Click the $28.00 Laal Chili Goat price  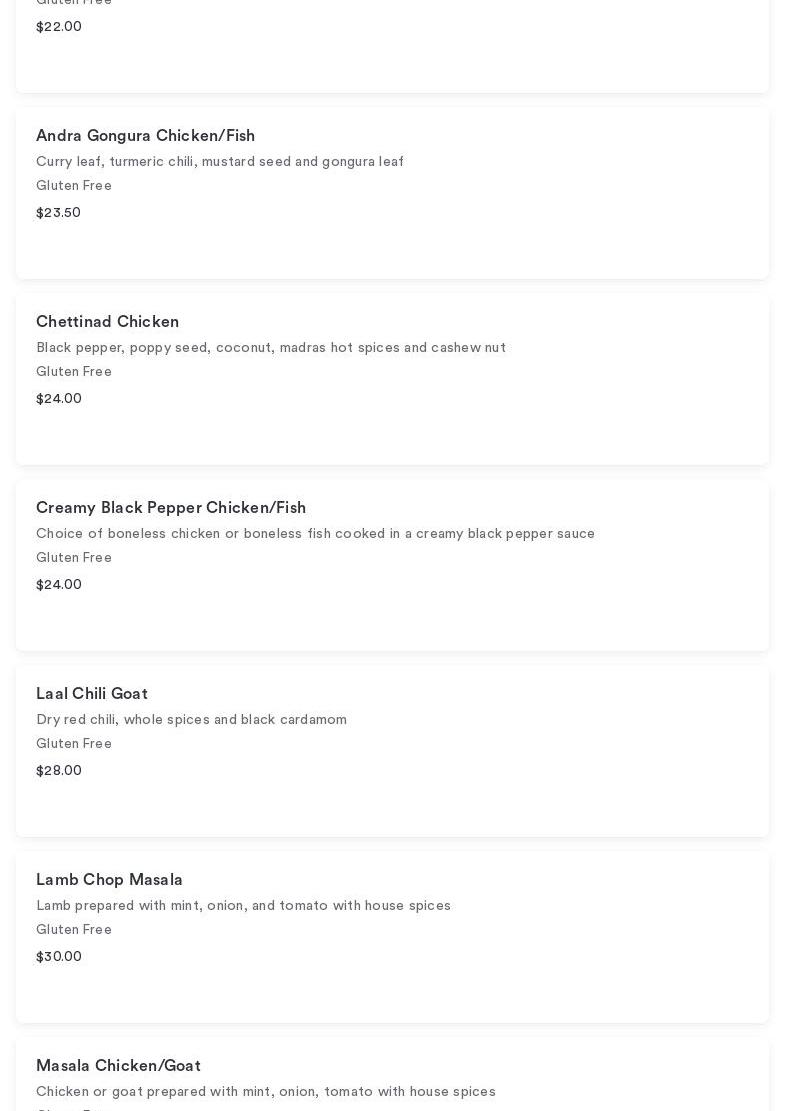59,771
